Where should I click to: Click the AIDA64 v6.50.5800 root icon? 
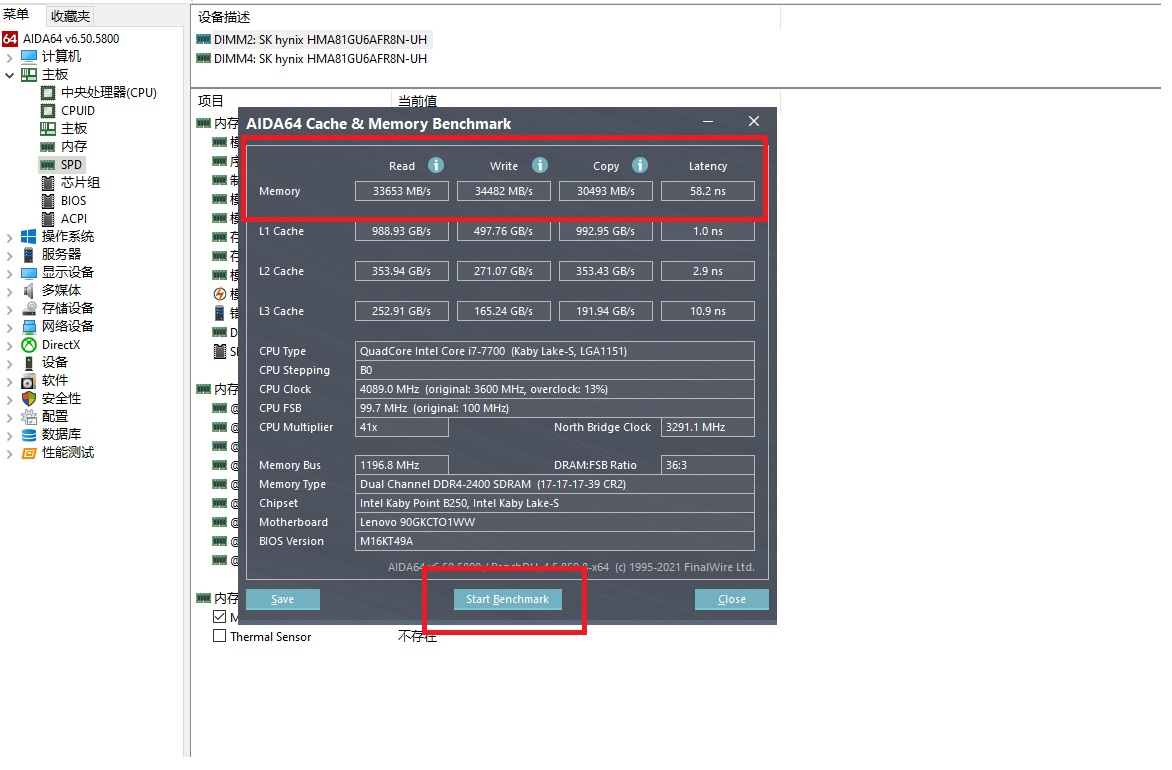[x=10, y=38]
